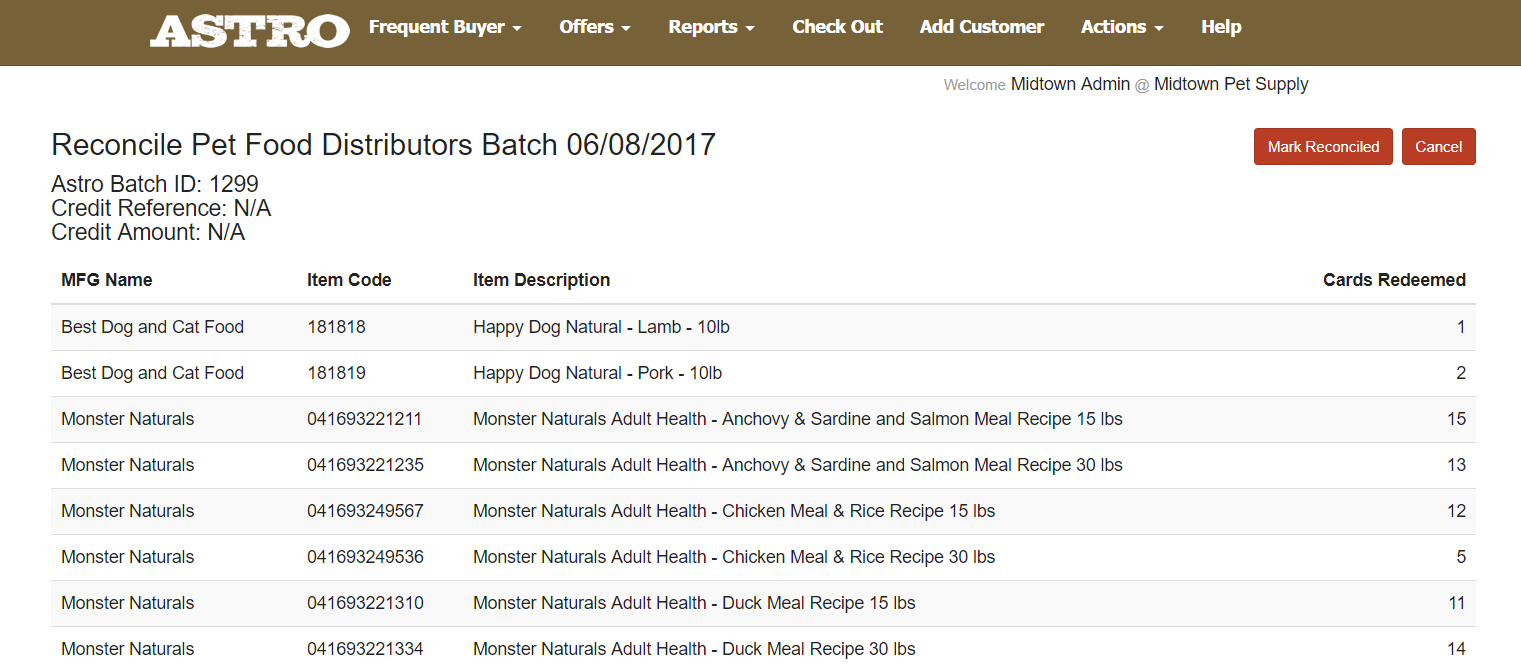
Task: Click Duck Meal Recipe 30 lbs description
Action: (694, 649)
